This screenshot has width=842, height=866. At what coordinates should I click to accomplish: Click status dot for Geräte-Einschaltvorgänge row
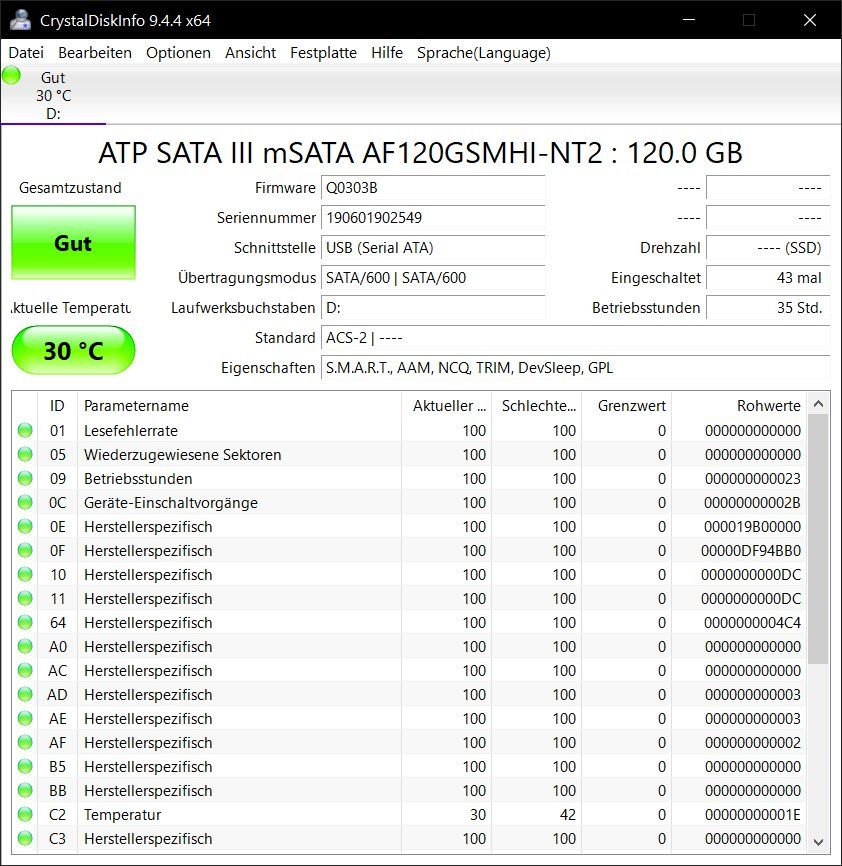pos(25,502)
